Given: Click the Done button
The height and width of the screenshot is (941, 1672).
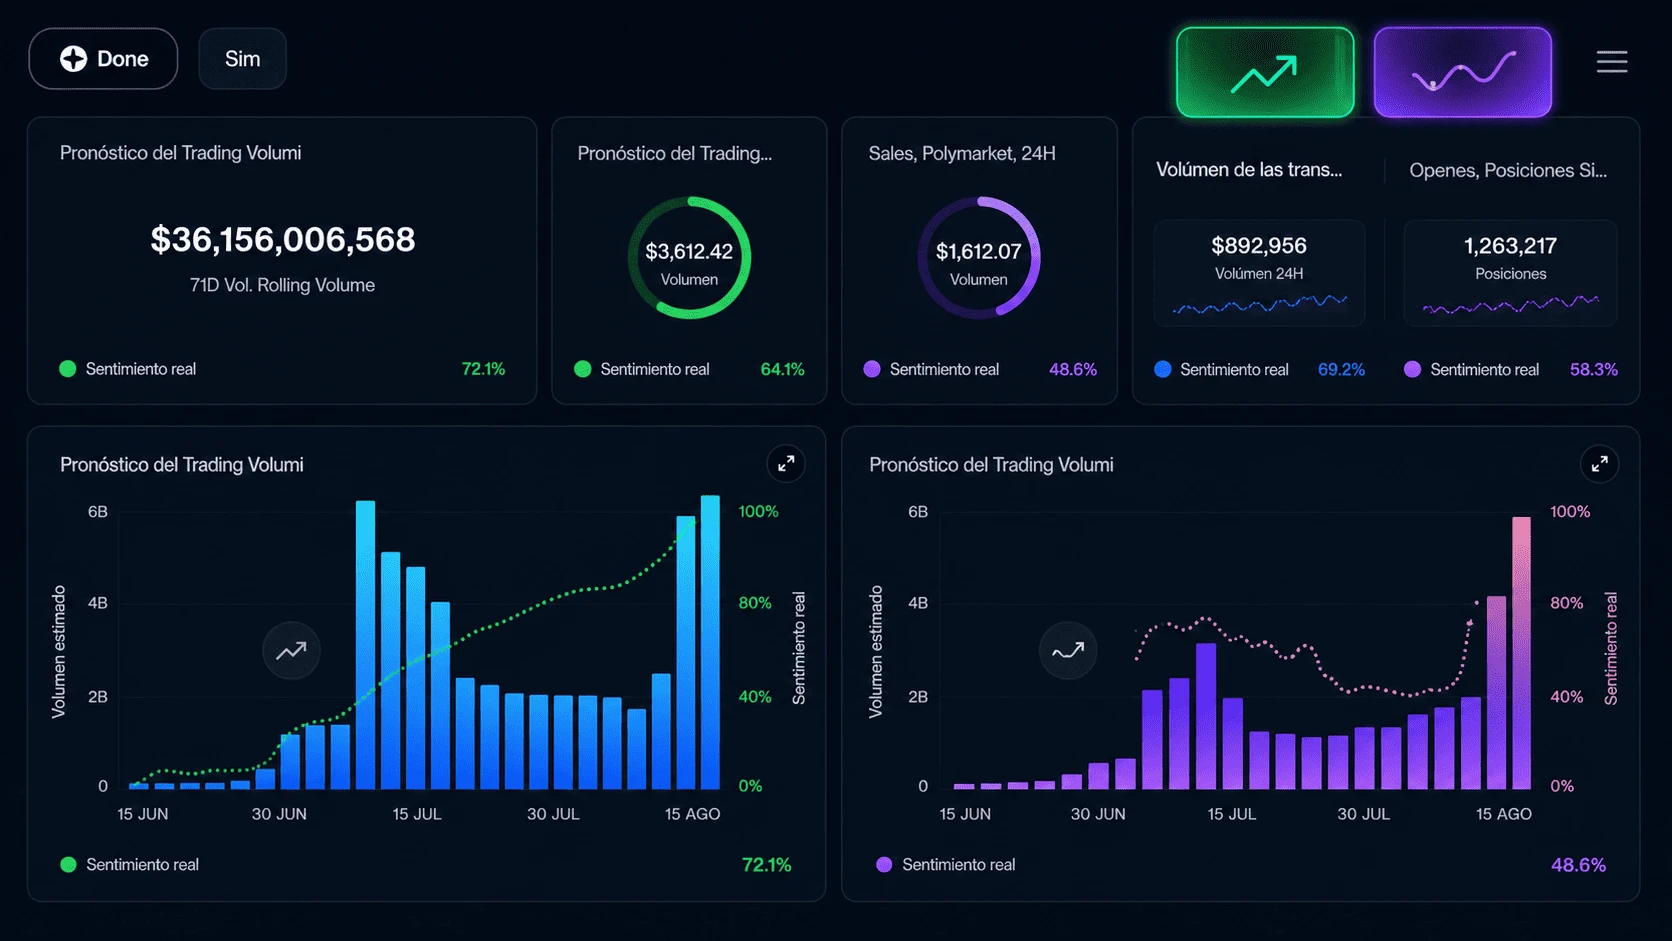Looking at the screenshot, I should click(103, 59).
